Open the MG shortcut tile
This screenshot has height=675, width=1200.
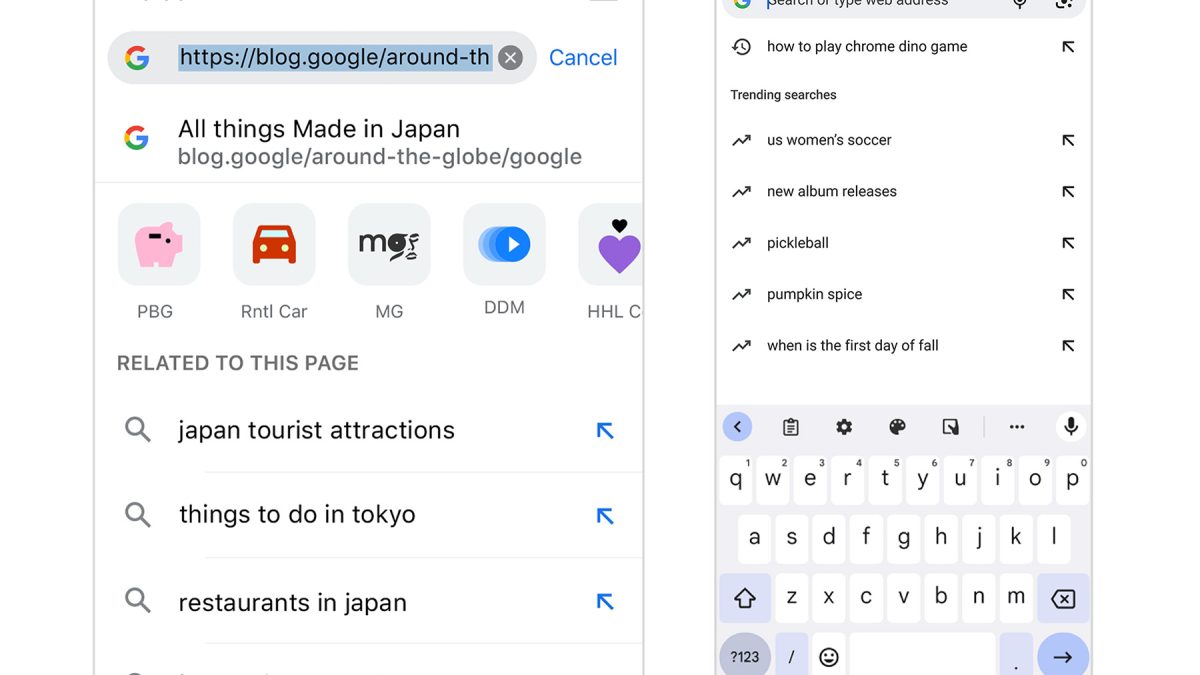(389, 245)
